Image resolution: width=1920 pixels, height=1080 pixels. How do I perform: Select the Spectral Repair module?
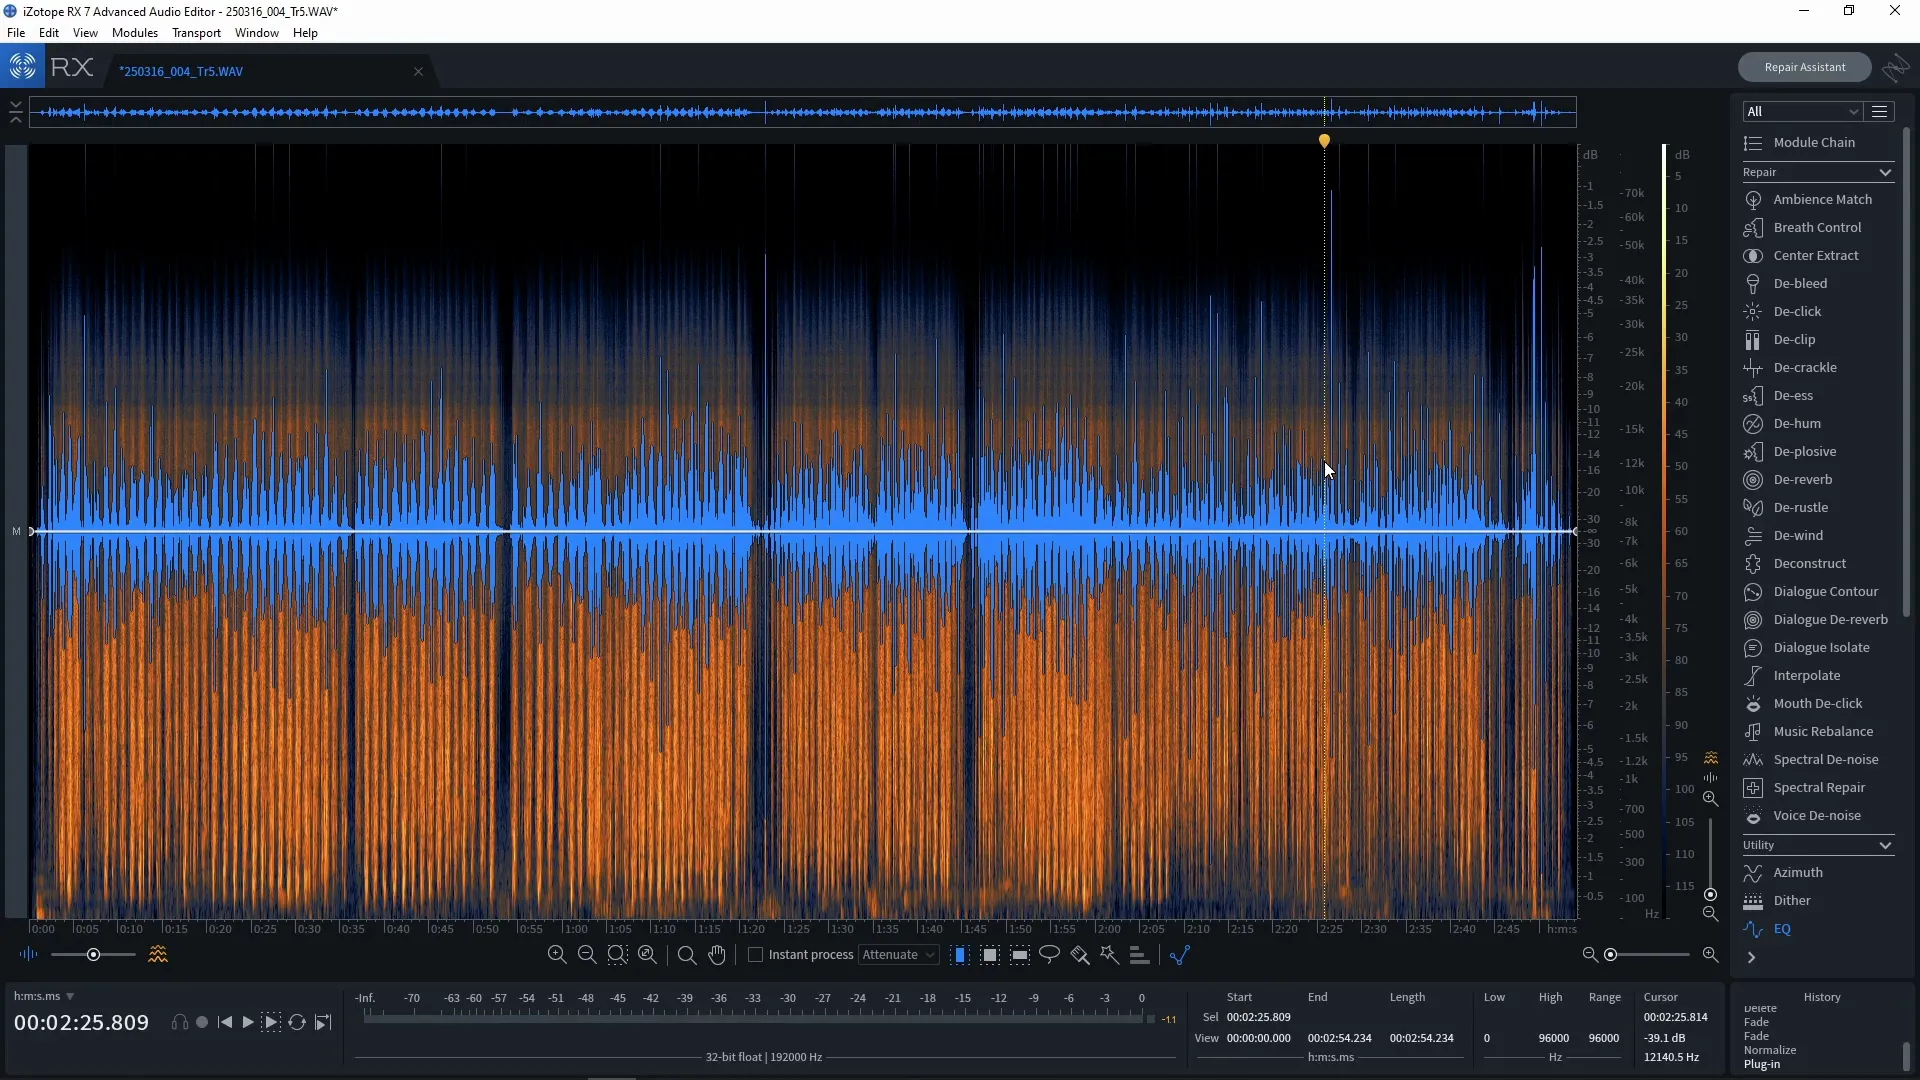1818,787
